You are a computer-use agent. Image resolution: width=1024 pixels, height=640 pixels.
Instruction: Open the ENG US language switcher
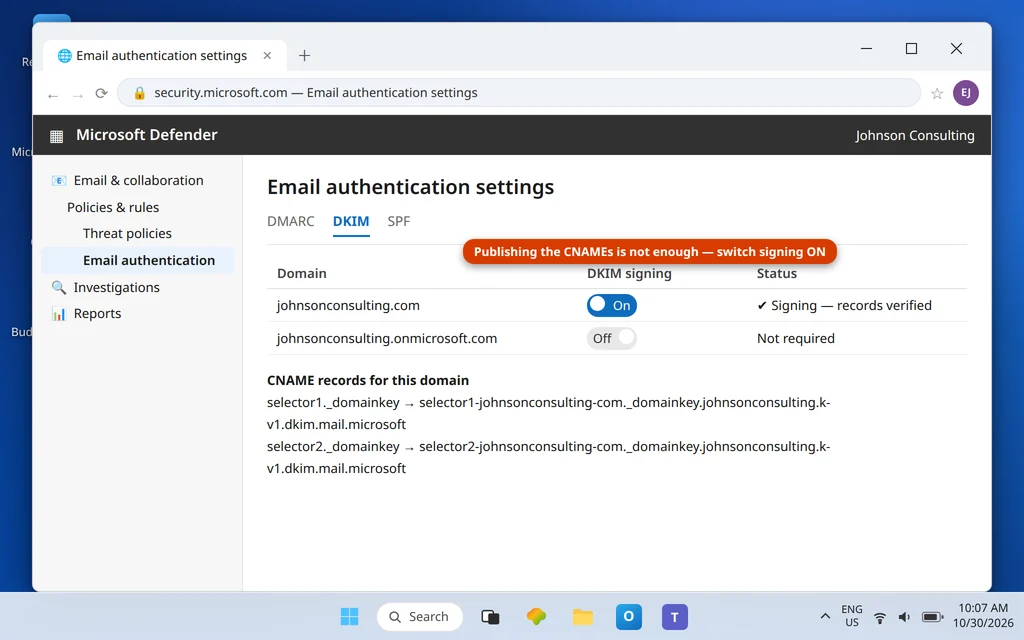coord(852,616)
